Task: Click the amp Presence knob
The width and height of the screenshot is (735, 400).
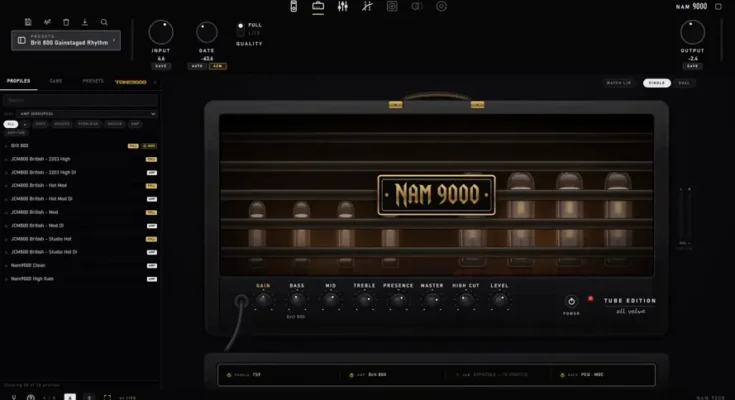Action: tap(398, 301)
